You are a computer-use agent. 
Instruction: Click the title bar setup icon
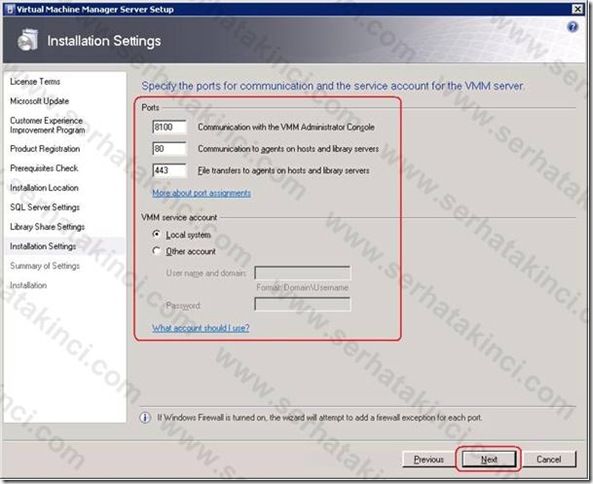(x=11, y=9)
